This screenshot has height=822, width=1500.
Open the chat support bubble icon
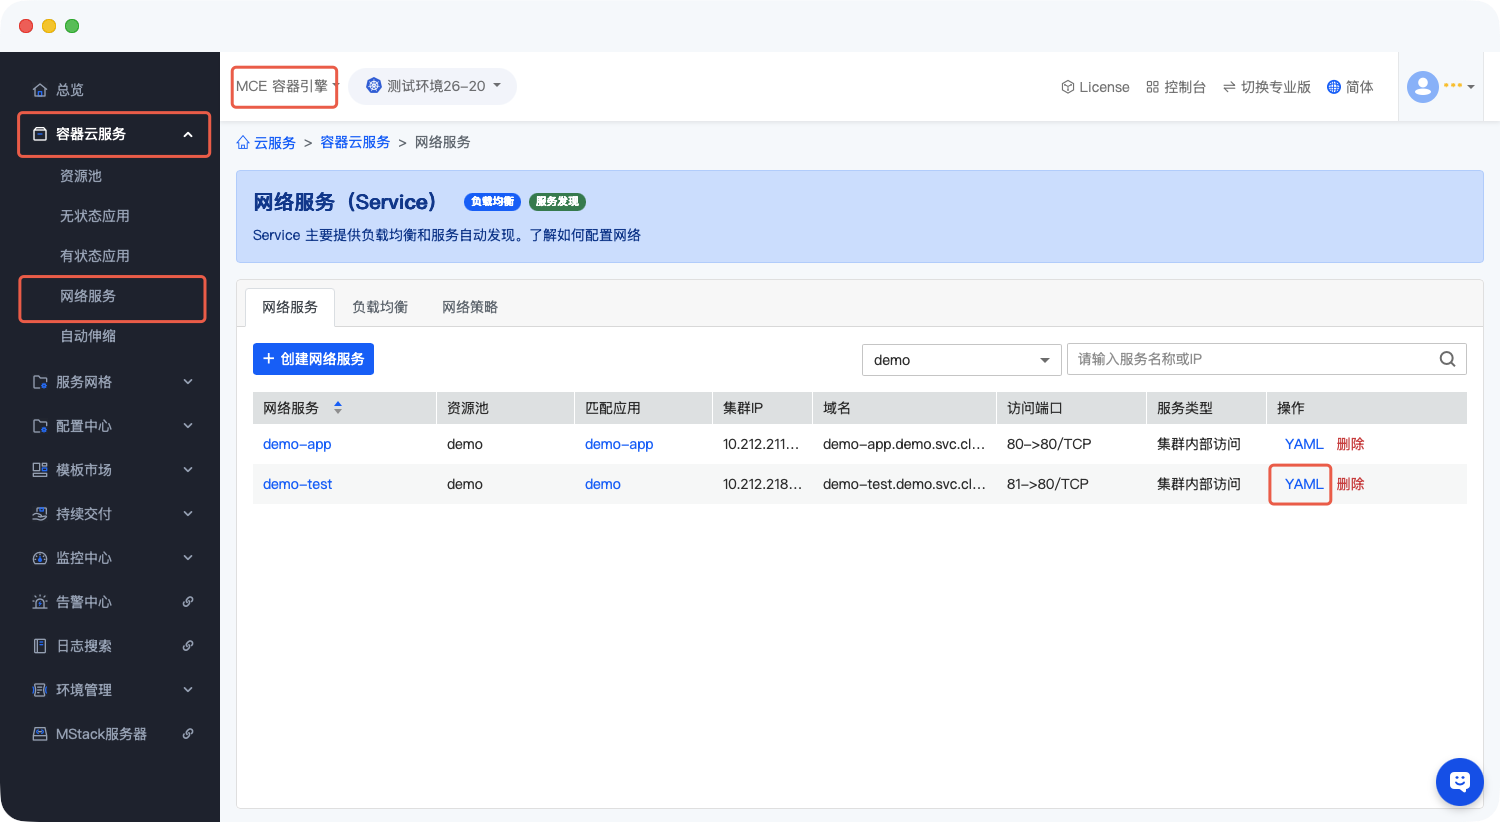point(1459,781)
